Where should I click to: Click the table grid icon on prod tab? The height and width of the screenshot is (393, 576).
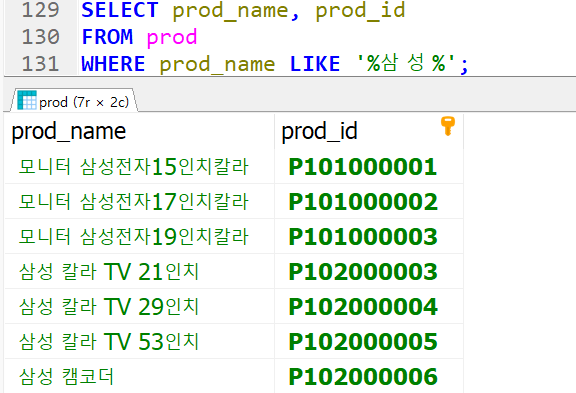[27, 100]
